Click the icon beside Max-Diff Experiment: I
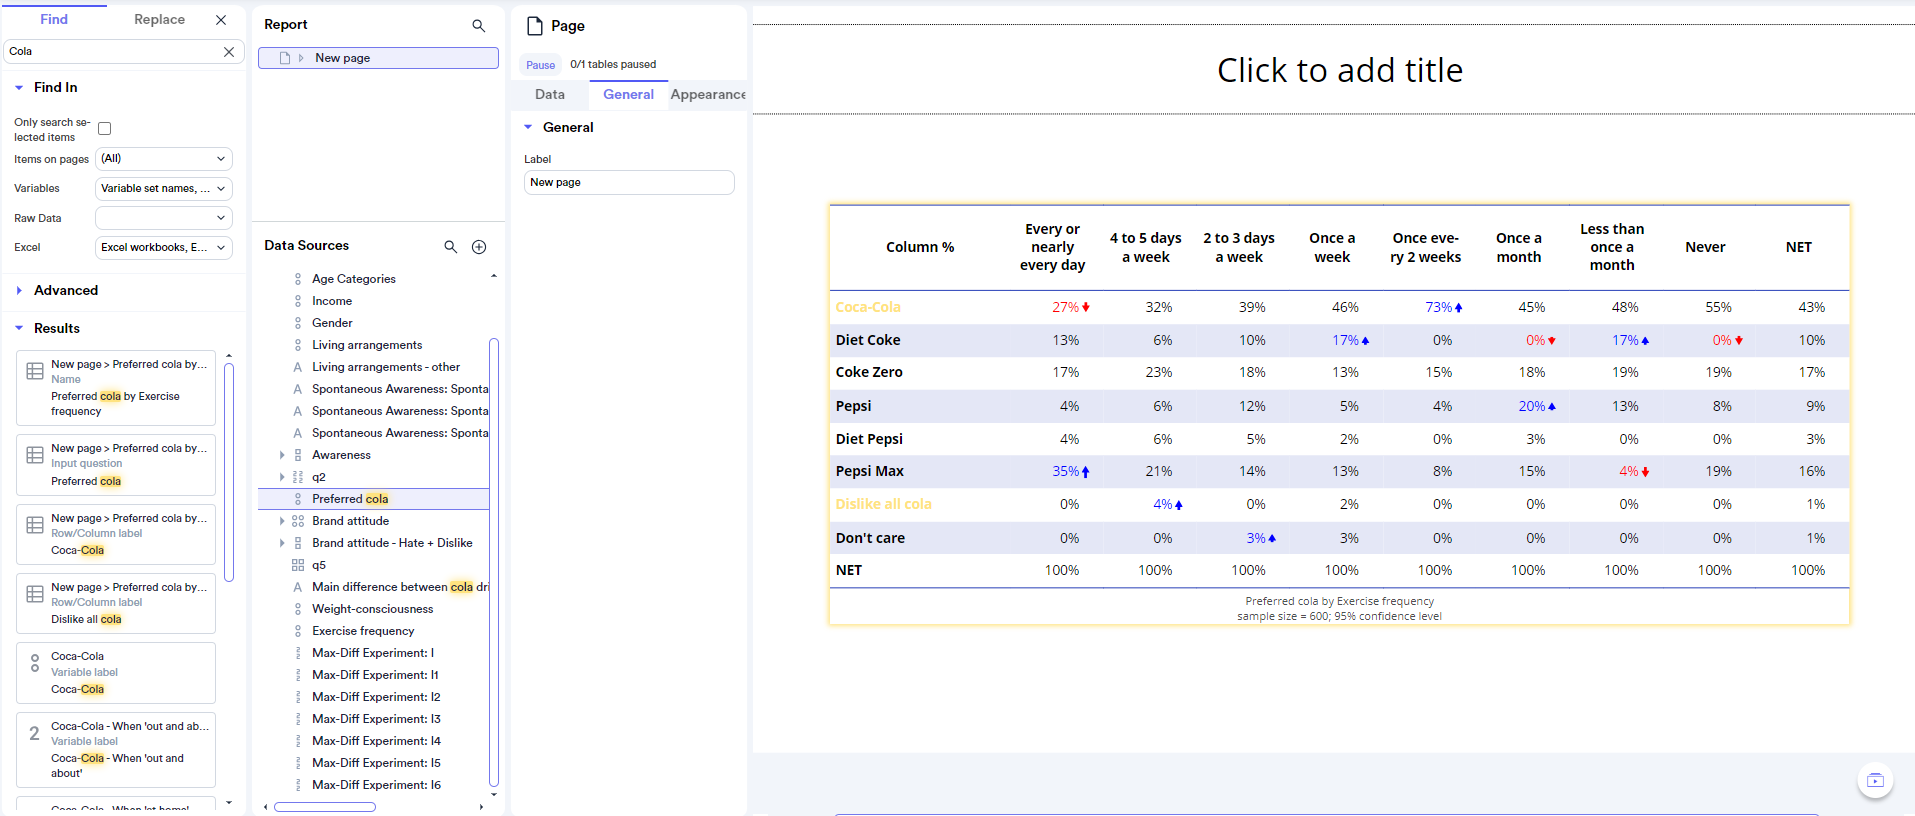The width and height of the screenshot is (1915, 816). point(298,653)
